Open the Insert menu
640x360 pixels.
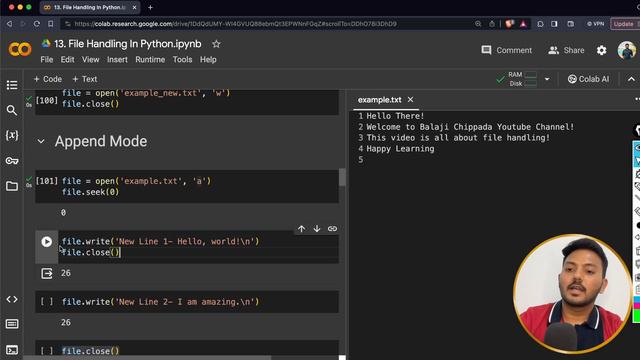117,60
